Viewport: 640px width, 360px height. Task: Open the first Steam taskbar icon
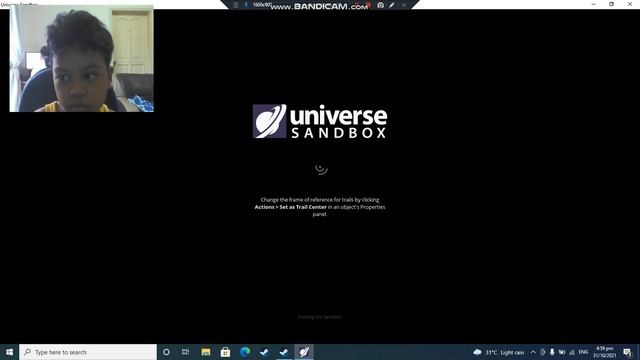pos(264,352)
